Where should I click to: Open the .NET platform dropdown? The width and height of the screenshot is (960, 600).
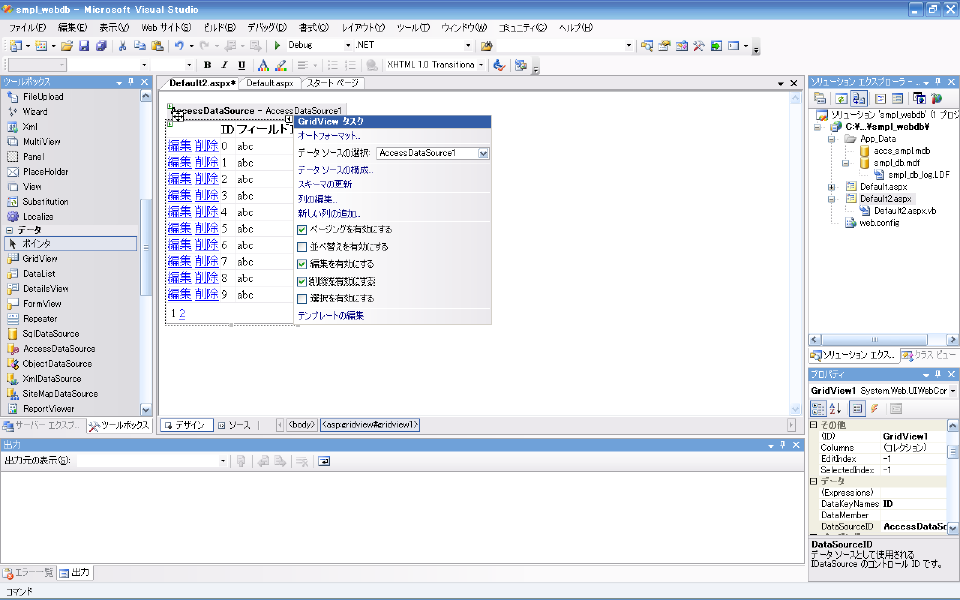468,45
